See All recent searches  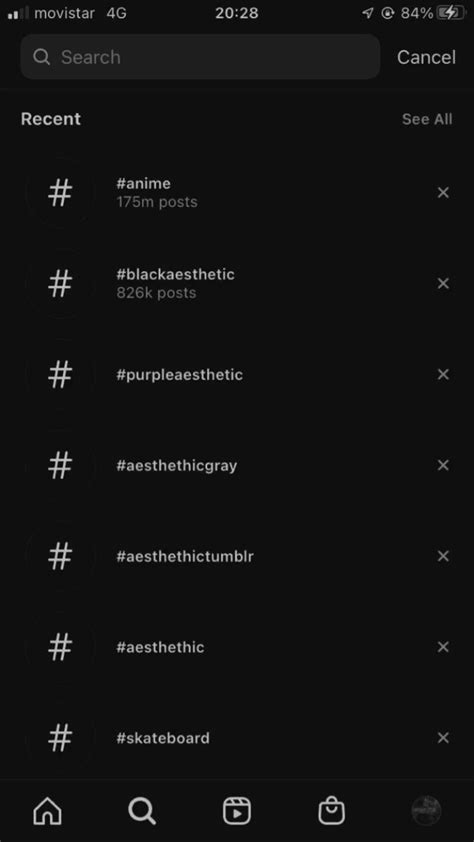click(427, 119)
